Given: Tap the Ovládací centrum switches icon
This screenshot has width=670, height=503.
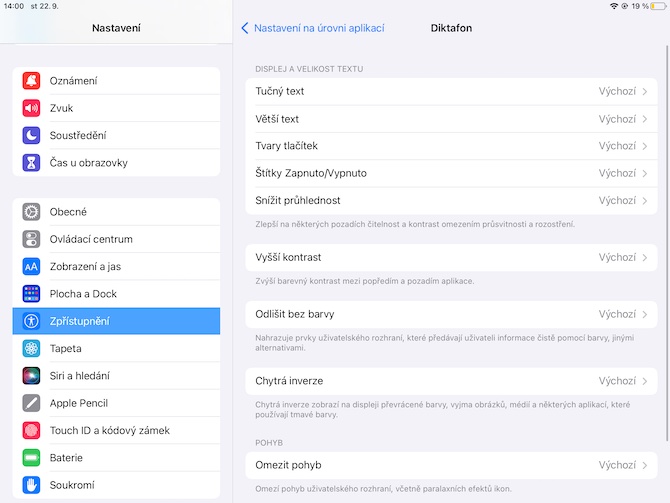Looking at the screenshot, I should click(31, 239).
